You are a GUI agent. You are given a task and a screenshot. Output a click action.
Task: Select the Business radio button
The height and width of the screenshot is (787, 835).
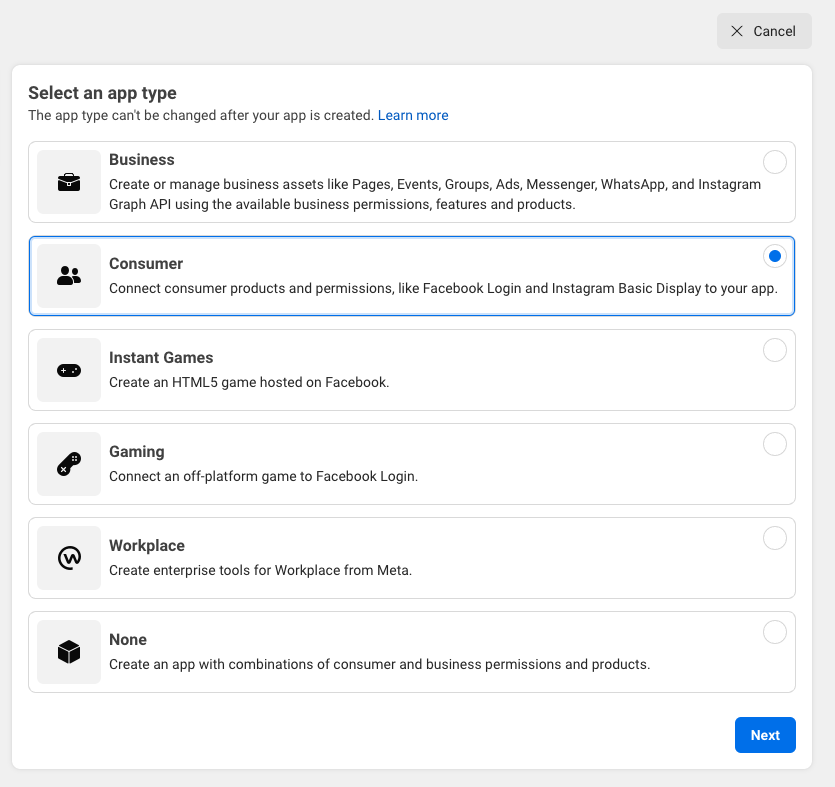tap(775, 162)
